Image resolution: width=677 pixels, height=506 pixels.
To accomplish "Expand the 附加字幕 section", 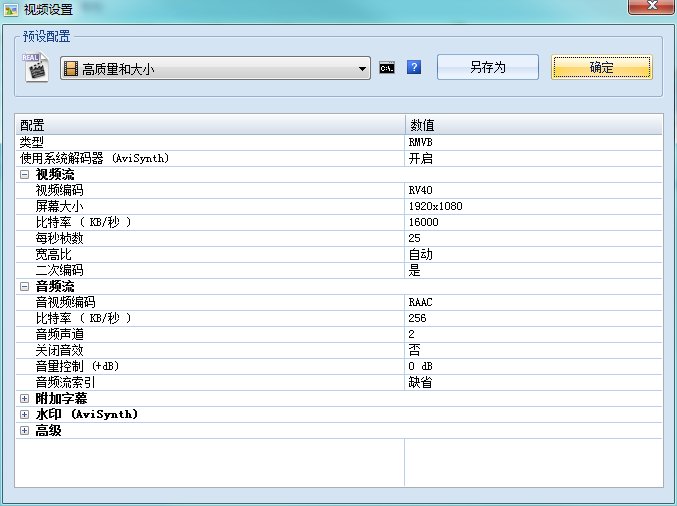I will [x=25, y=398].
